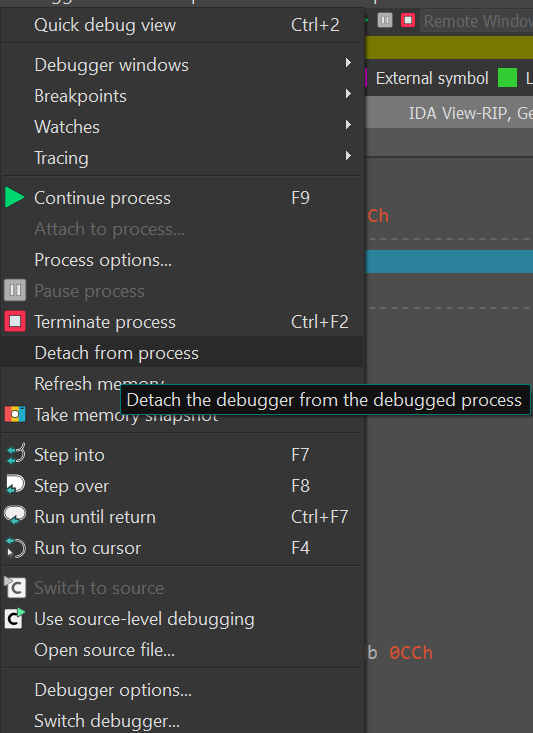Click the red stop button in top toolbar

408,20
